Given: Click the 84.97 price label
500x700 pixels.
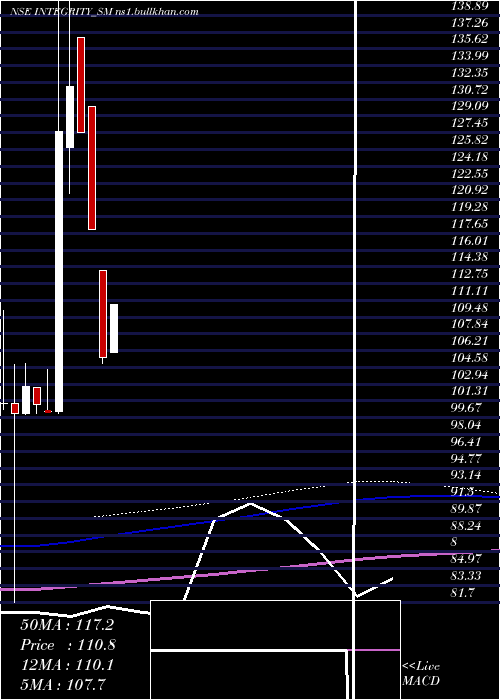Looking at the screenshot, I should [x=467, y=559].
